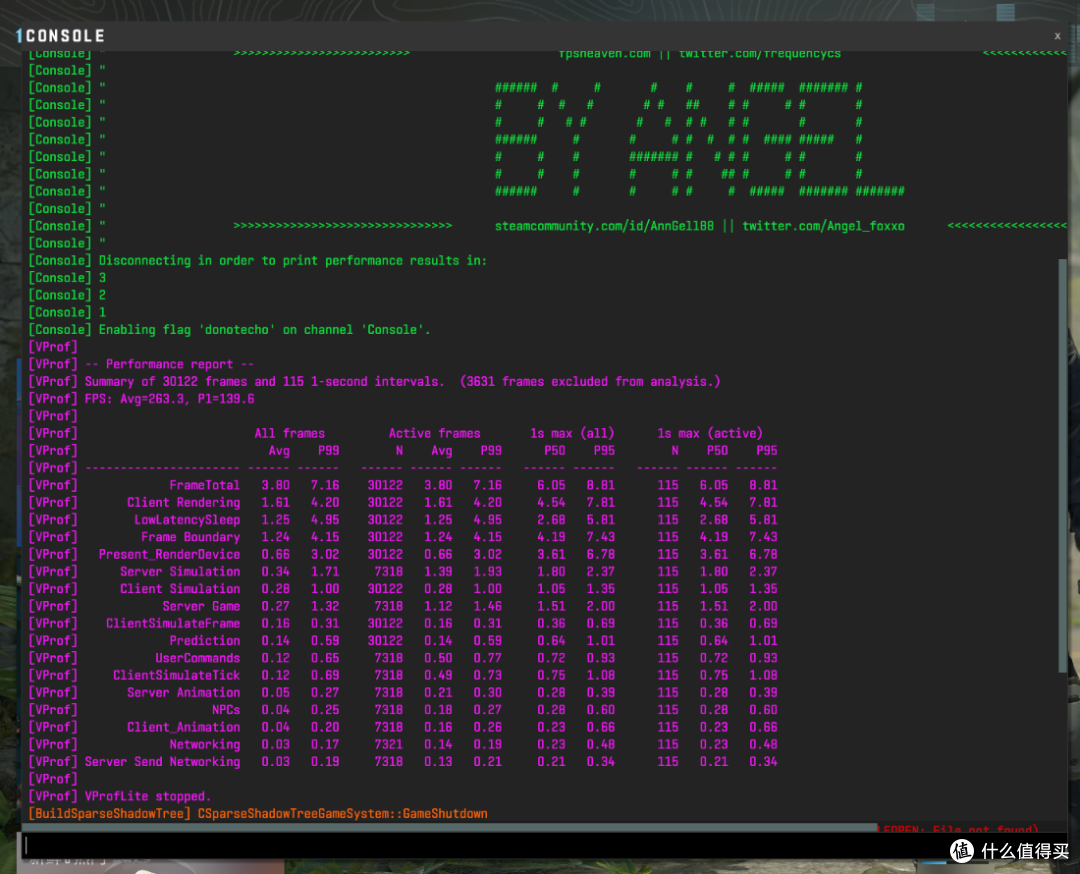This screenshot has width=1080, height=874.
Task: Click the 'CSparseShadowTreeGameSystem::GameShutdown' line
Action: point(342,814)
